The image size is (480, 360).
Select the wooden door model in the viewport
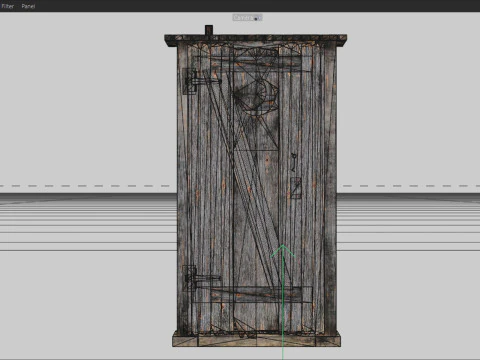click(256, 187)
